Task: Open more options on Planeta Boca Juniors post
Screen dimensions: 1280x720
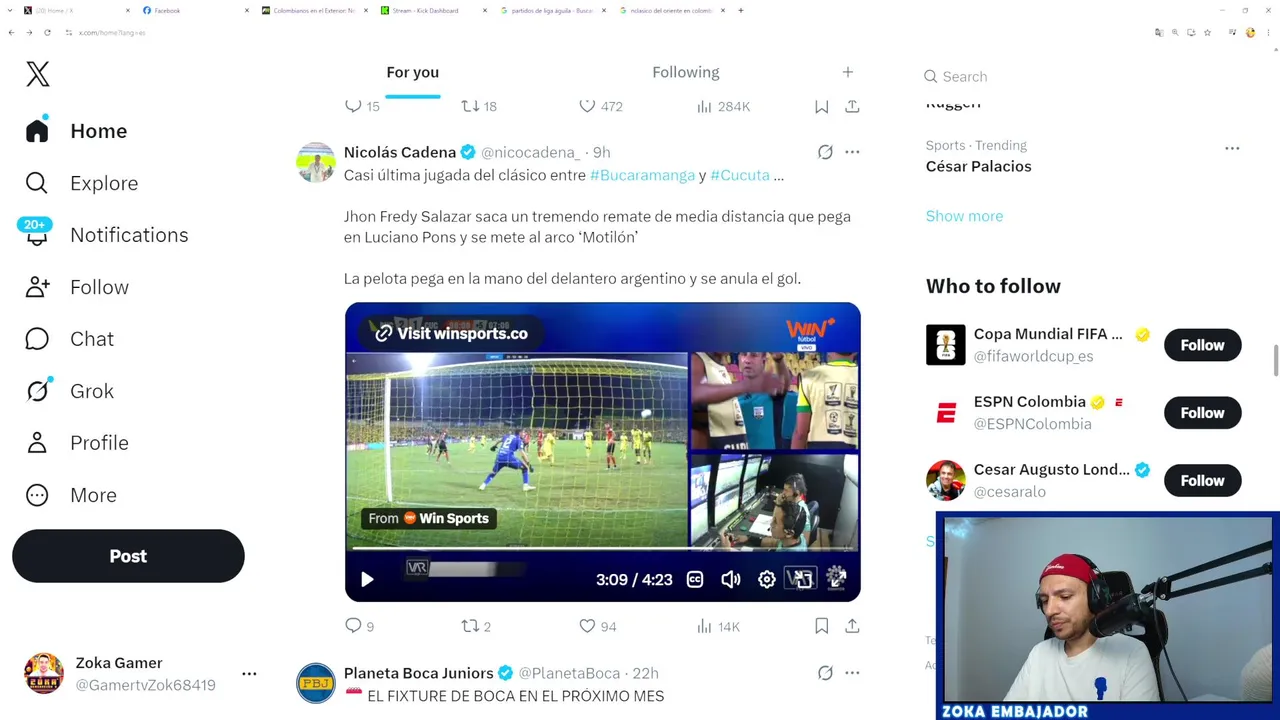Action: 852,673
